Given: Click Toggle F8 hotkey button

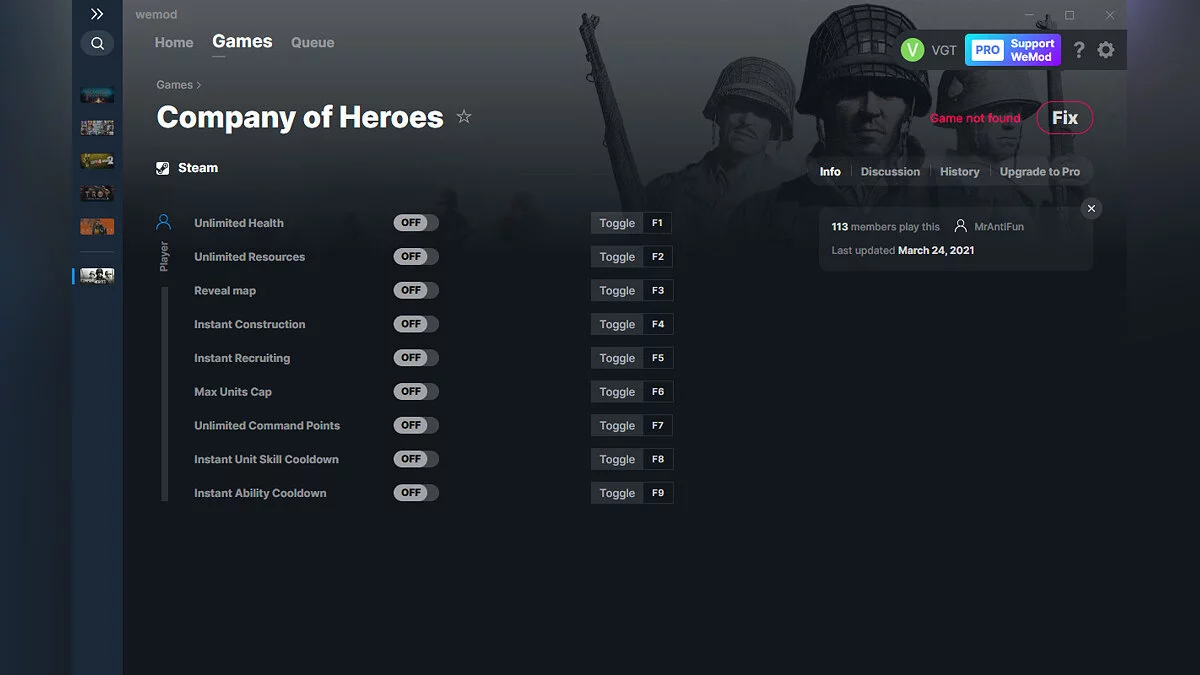Looking at the screenshot, I should pyautogui.click(x=632, y=459).
